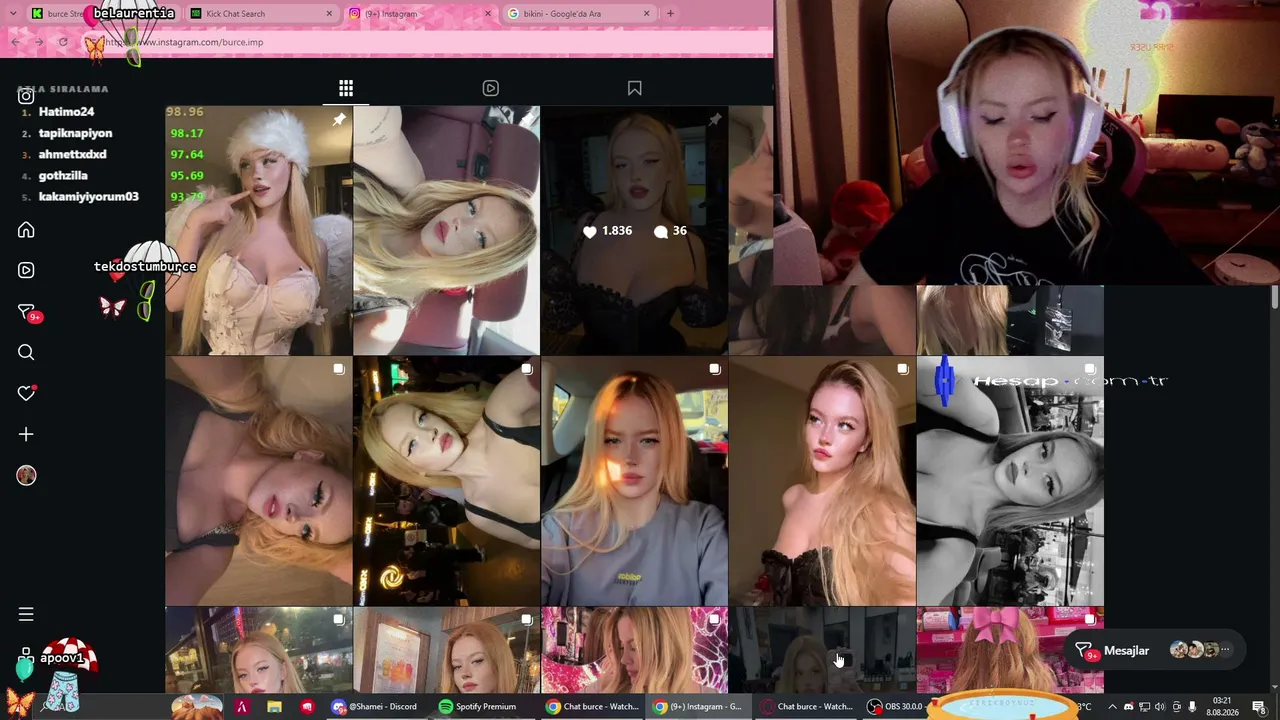Open Spotify Premium from the taskbar
Viewport: 1280px width, 720px height.
[478, 707]
